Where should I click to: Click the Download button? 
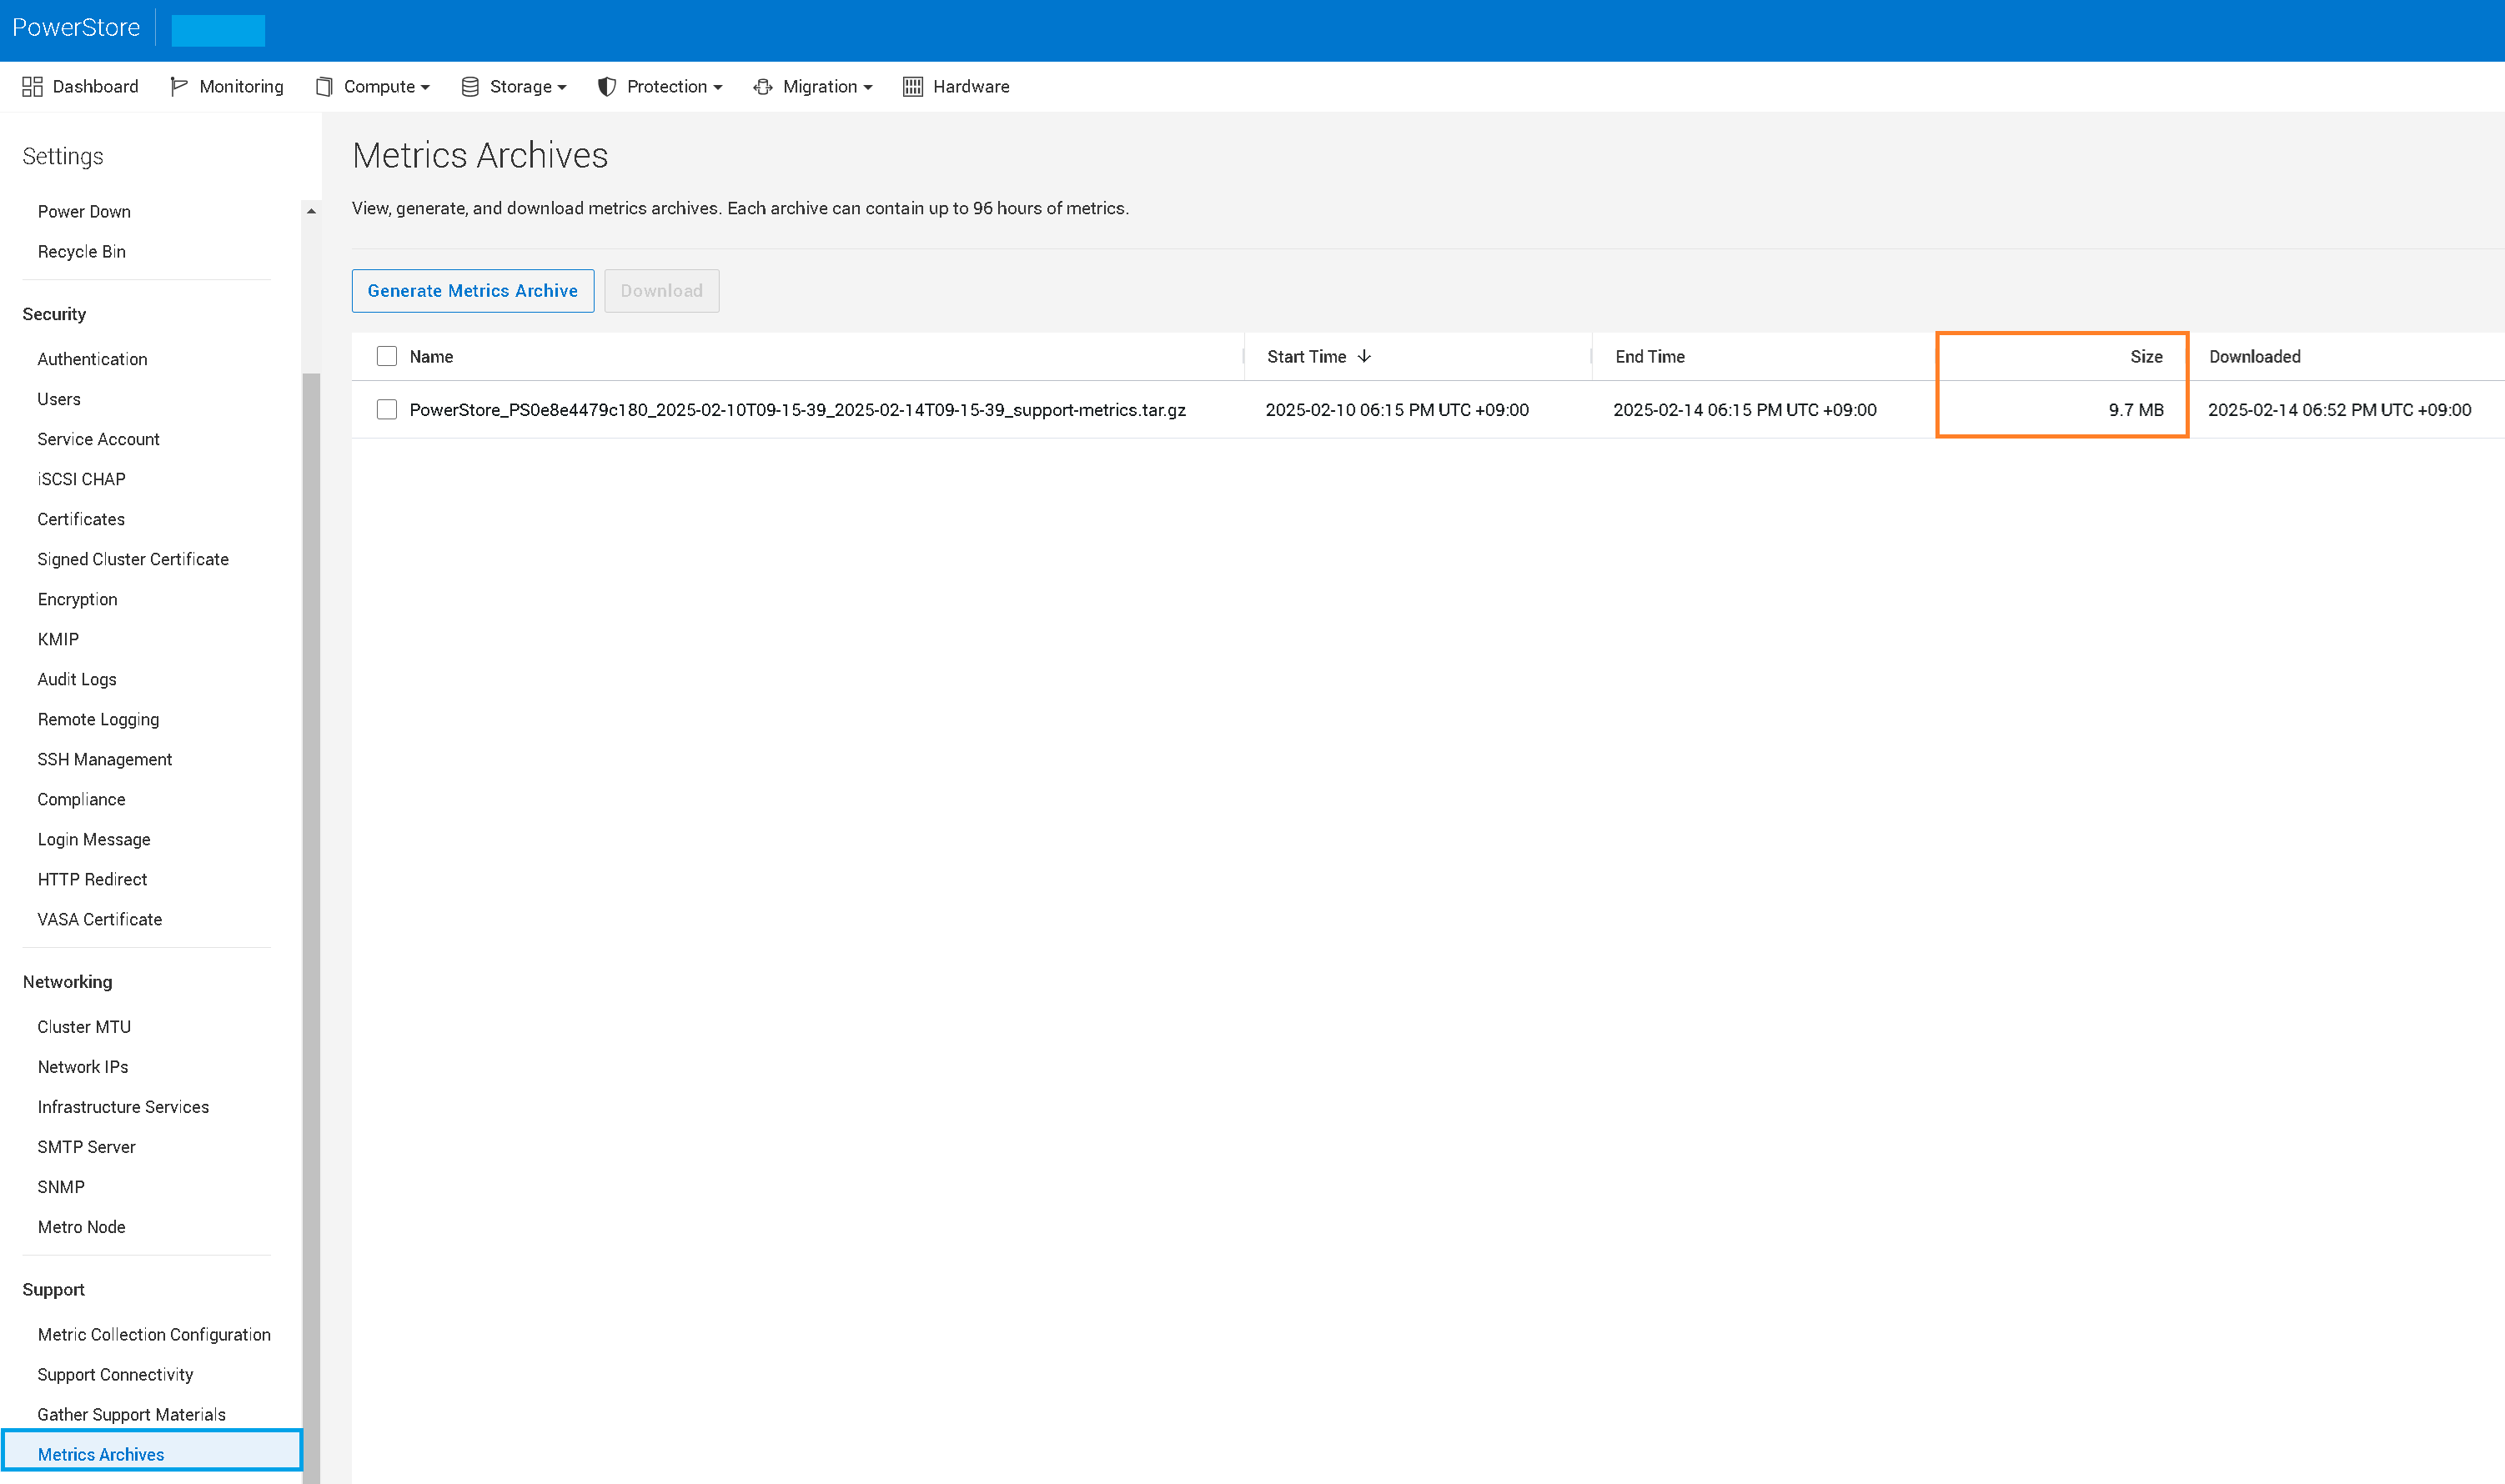661,290
